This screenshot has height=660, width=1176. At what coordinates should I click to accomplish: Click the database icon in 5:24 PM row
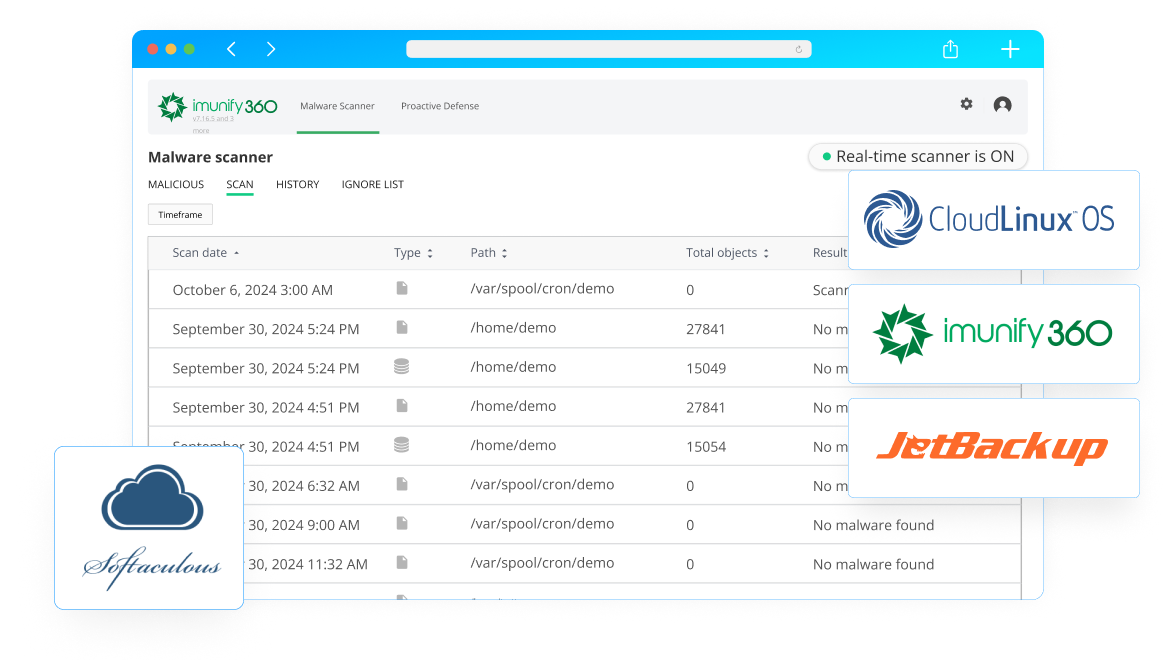tap(401, 367)
